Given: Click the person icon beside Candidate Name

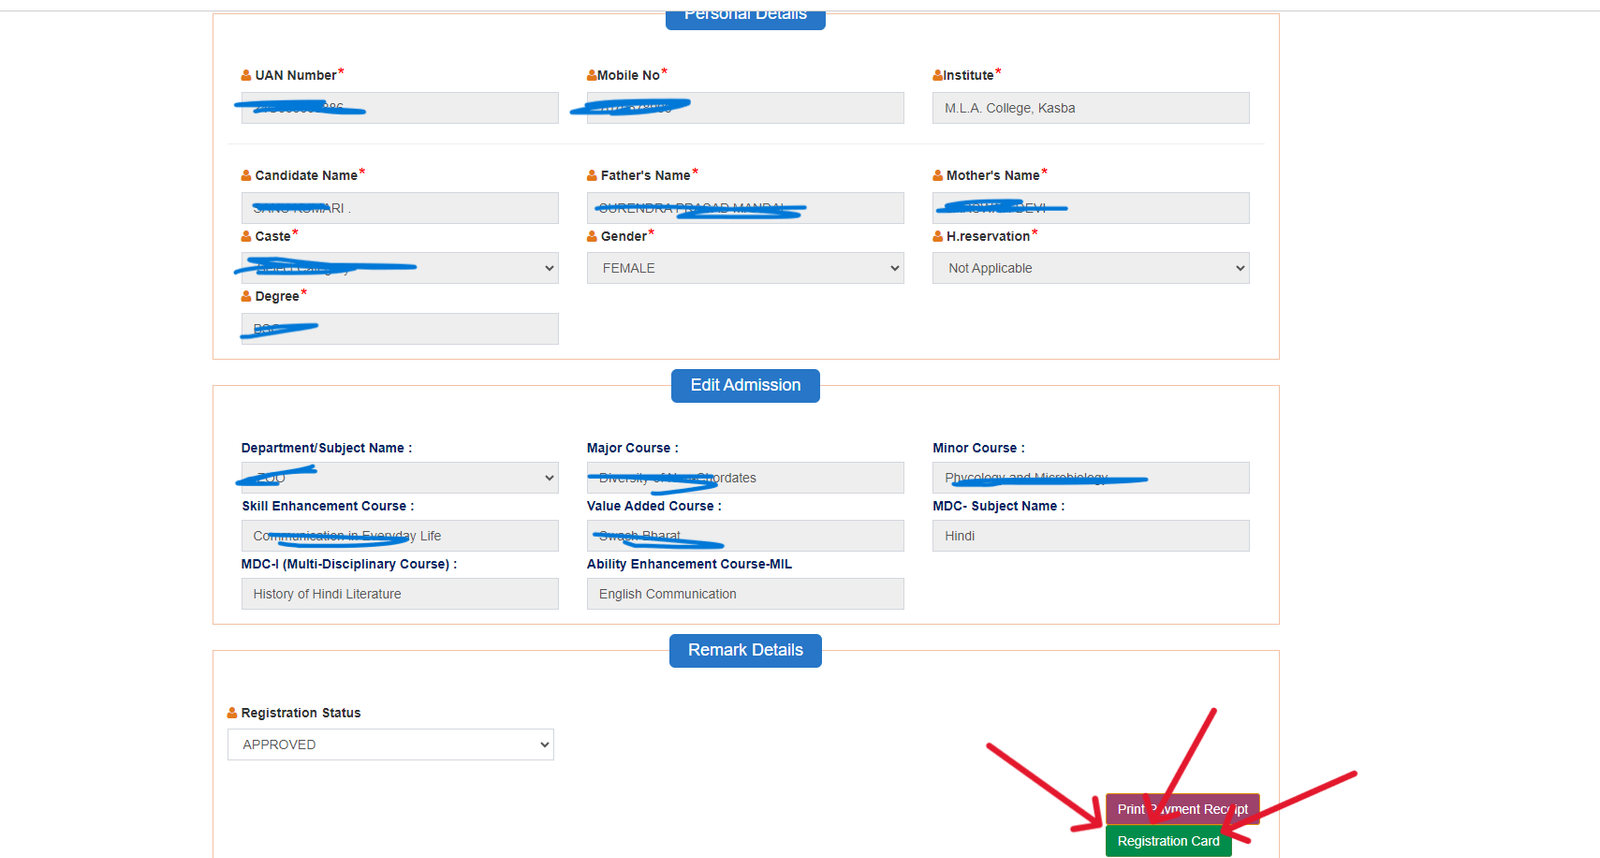Looking at the screenshot, I should click(246, 175).
